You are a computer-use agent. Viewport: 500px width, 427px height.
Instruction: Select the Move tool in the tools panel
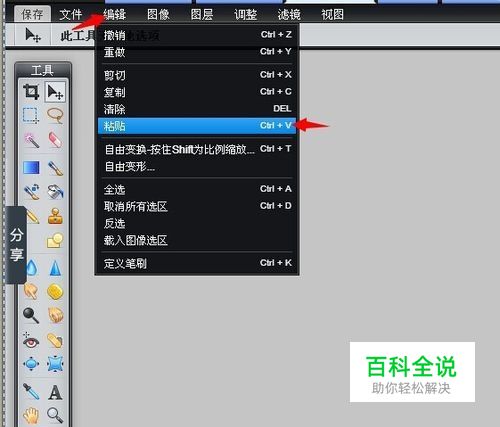pyautogui.click(x=55, y=92)
